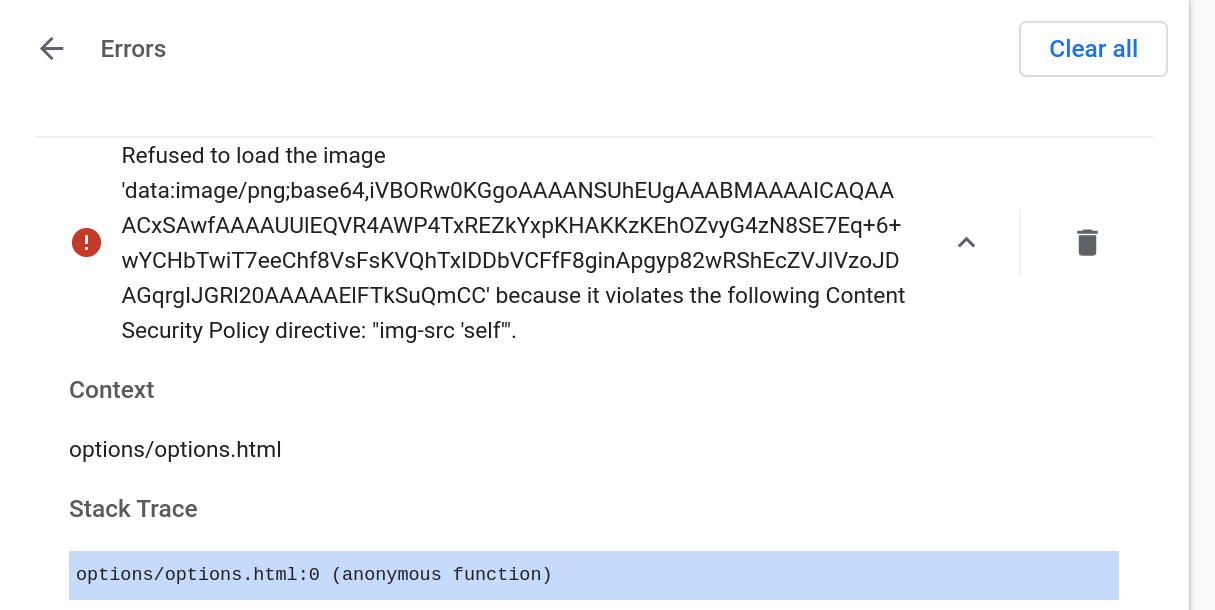The image size is (1215, 610).
Task: Click the base64 data:image URL text
Action: [500, 225]
